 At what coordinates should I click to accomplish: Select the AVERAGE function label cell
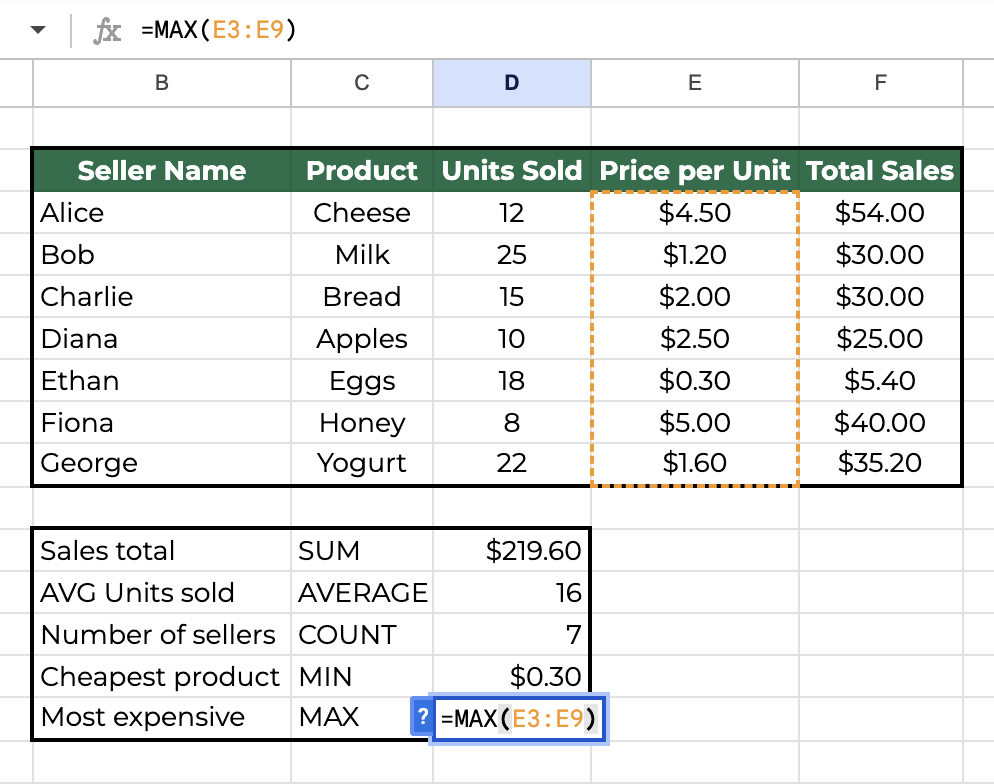(x=362, y=593)
